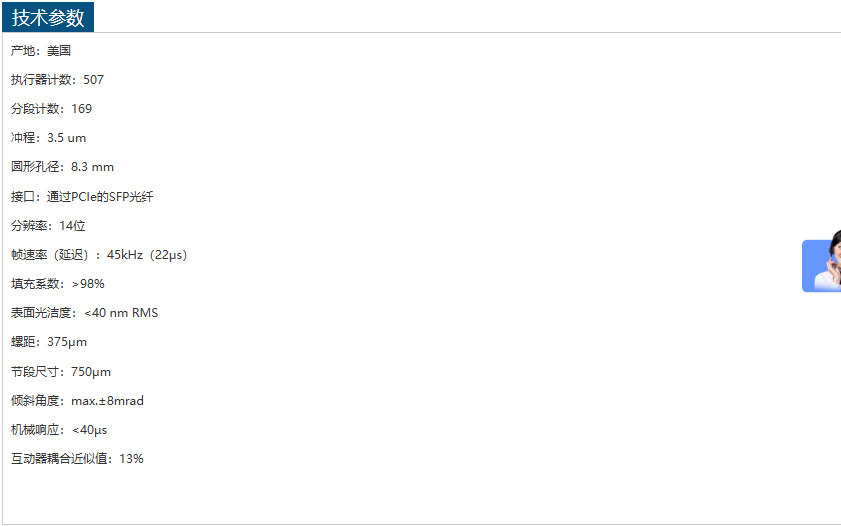Click the 通过PCIe的SFP光纤 value text
The width and height of the screenshot is (841, 526).
[x=100, y=197]
